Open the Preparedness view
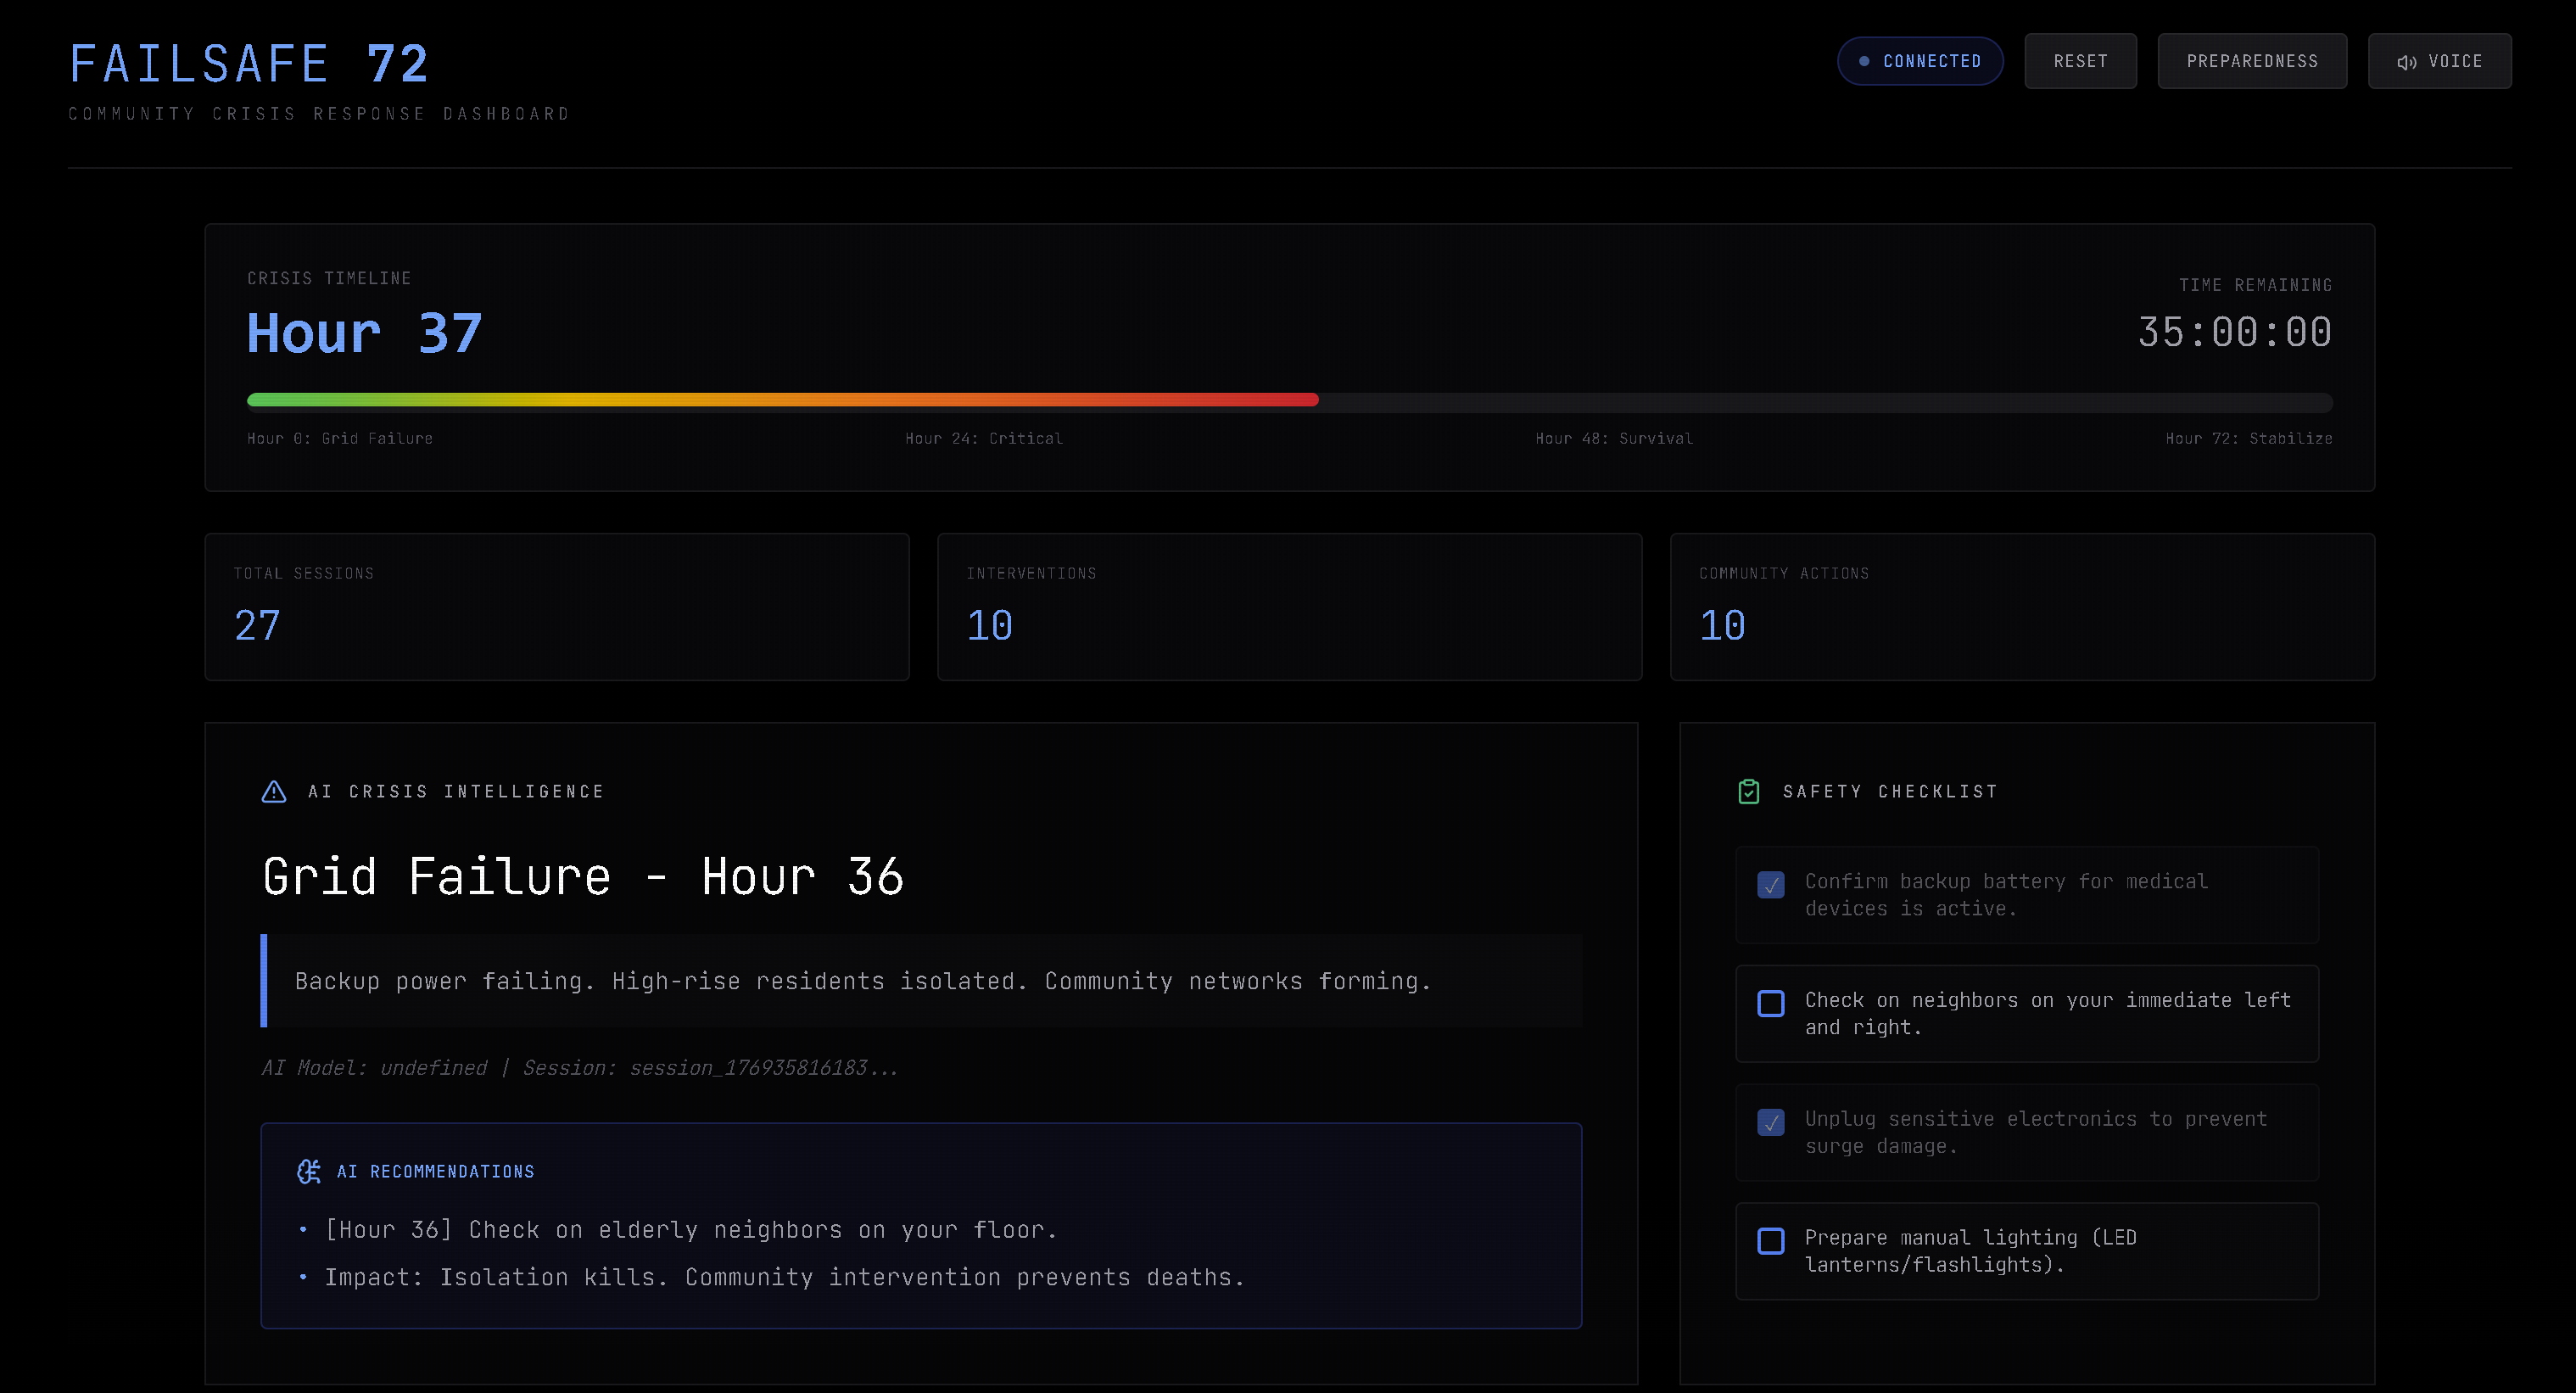This screenshot has width=2576, height=1393. click(2251, 62)
